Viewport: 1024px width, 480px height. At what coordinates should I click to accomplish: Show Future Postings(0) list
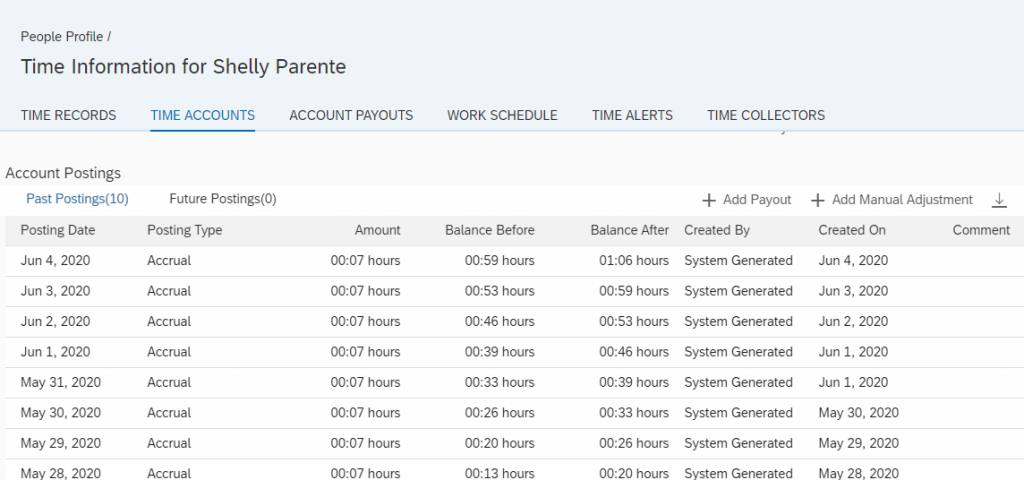(223, 199)
